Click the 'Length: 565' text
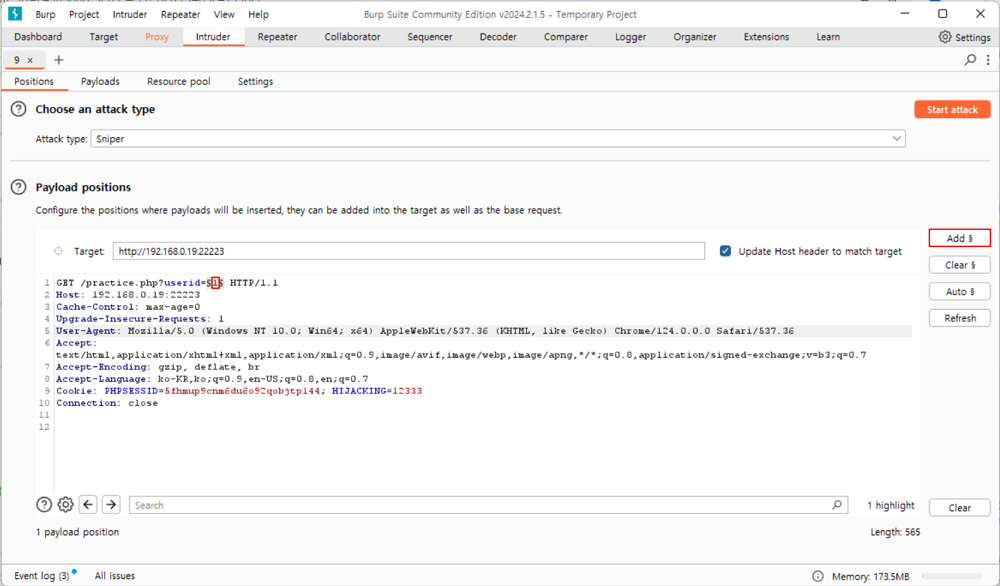Image resolution: width=1000 pixels, height=586 pixels. (895, 532)
